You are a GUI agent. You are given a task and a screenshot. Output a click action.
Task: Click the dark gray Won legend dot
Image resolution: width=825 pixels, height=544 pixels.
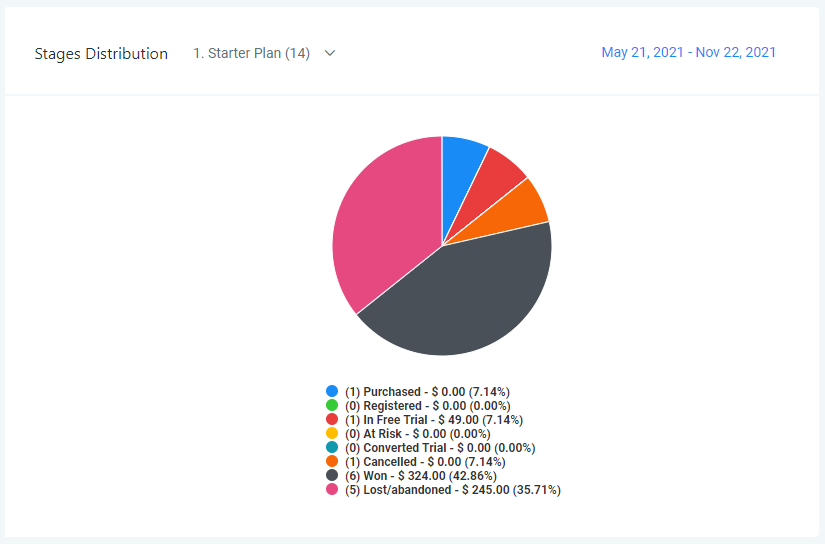pos(332,476)
